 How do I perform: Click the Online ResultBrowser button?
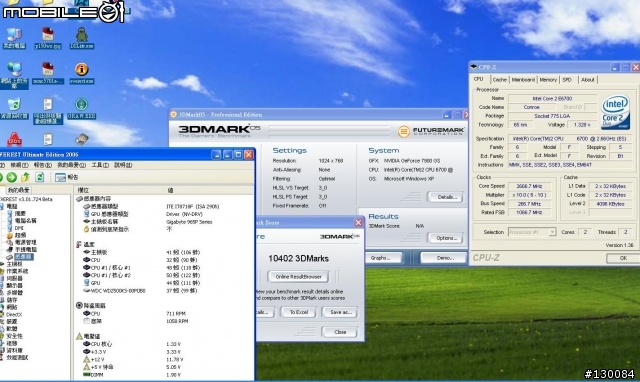click(x=298, y=277)
